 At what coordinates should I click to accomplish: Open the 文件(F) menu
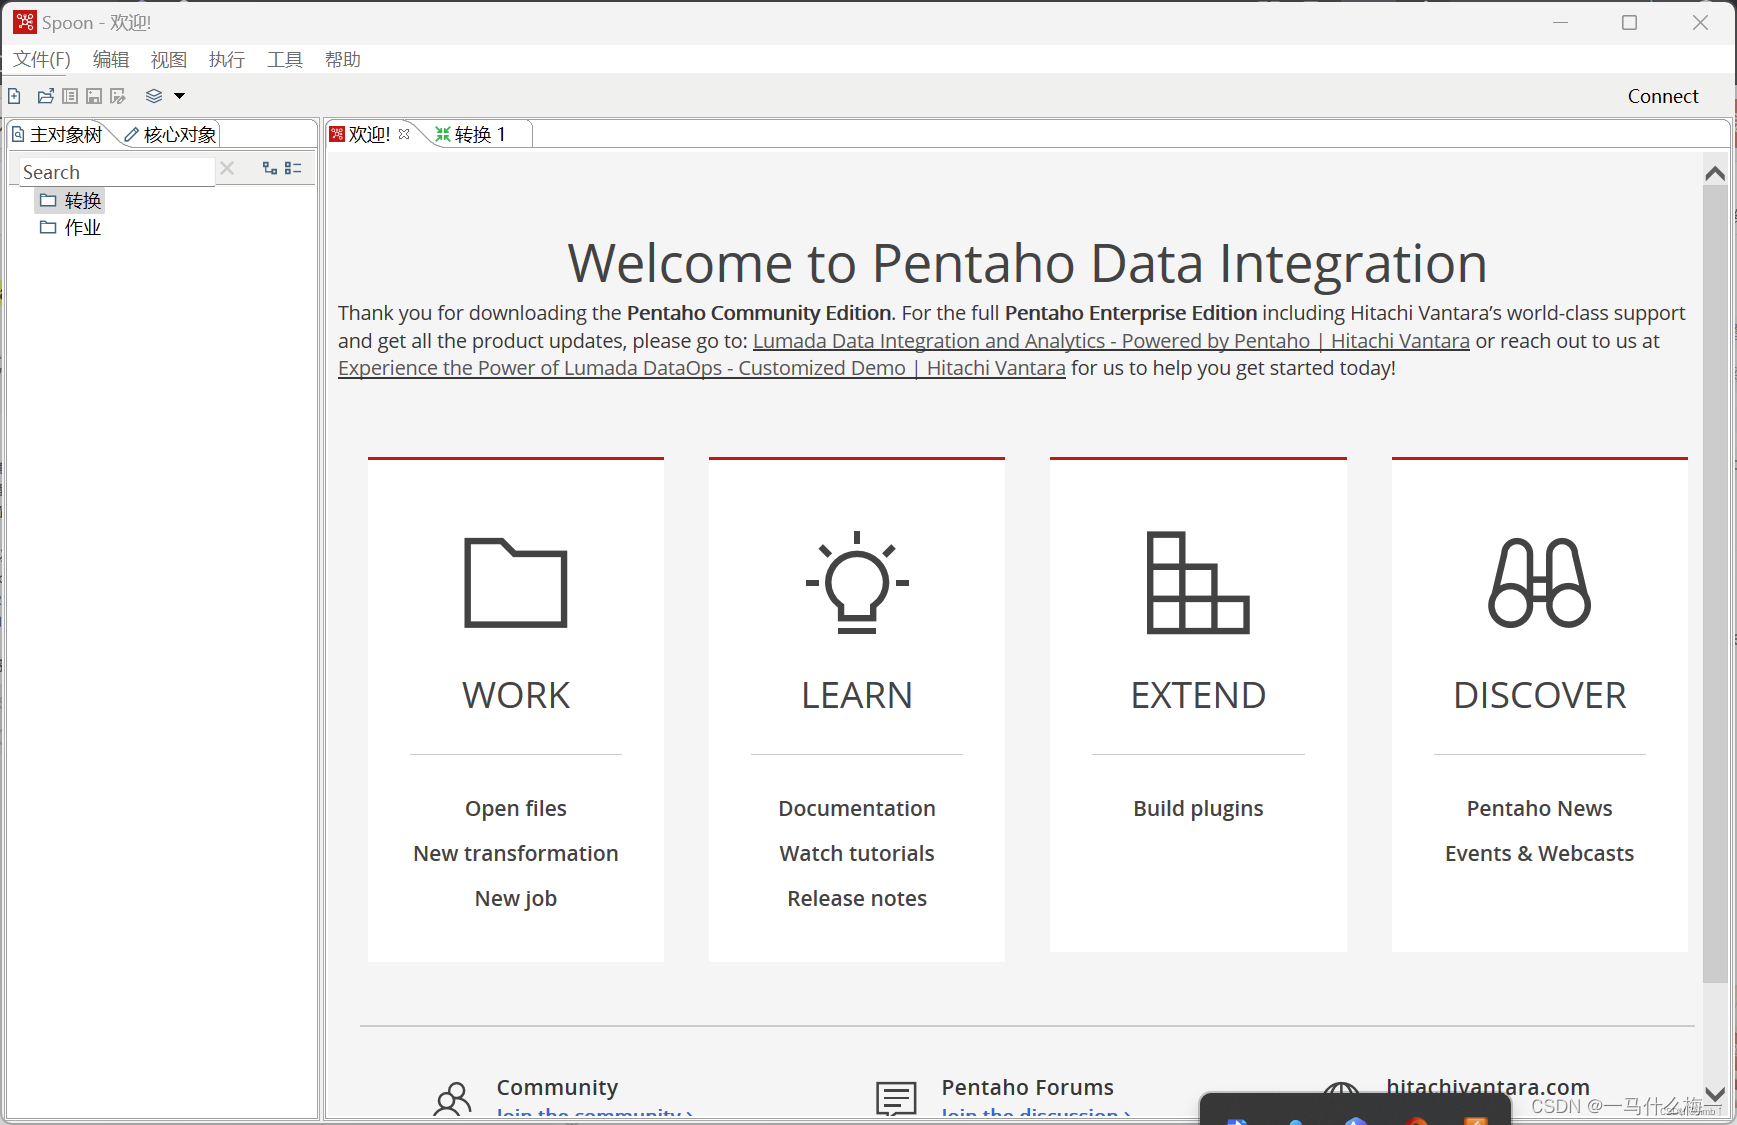point(42,60)
